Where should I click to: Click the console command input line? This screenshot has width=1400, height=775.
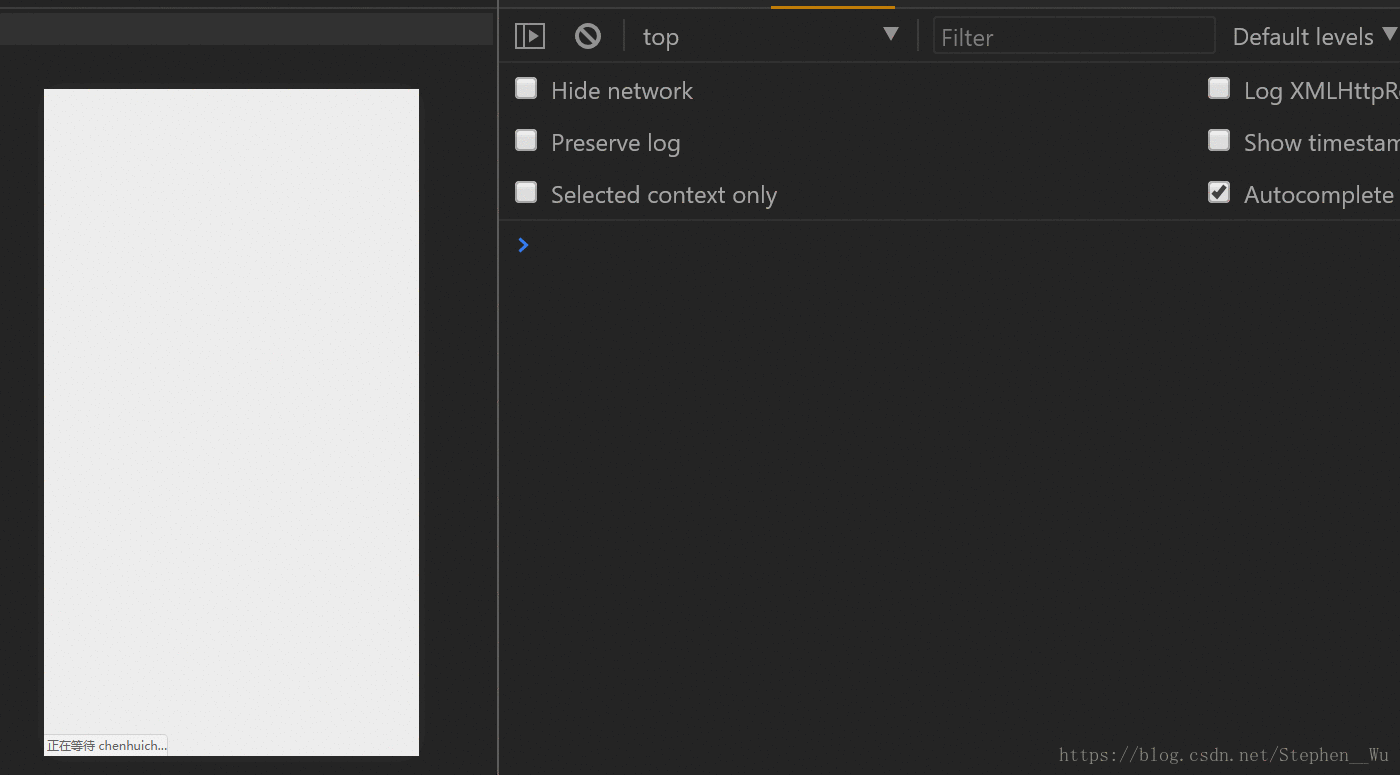[x=960, y=245]
